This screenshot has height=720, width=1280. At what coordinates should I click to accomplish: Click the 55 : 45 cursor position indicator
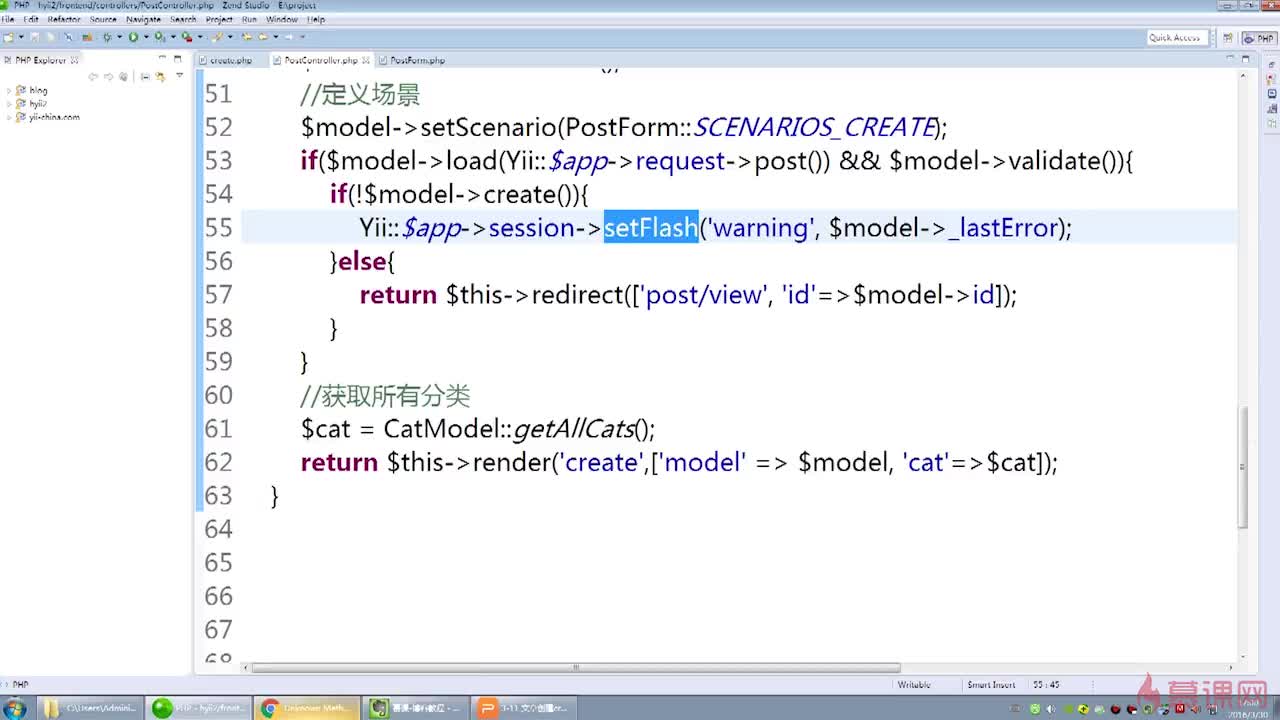click(x=1047, y=685)
